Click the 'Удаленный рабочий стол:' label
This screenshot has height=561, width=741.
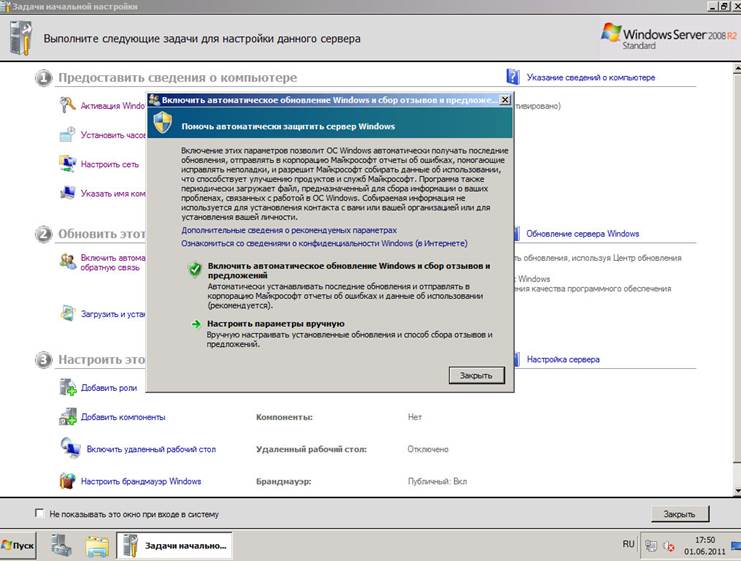pos(311,449)
